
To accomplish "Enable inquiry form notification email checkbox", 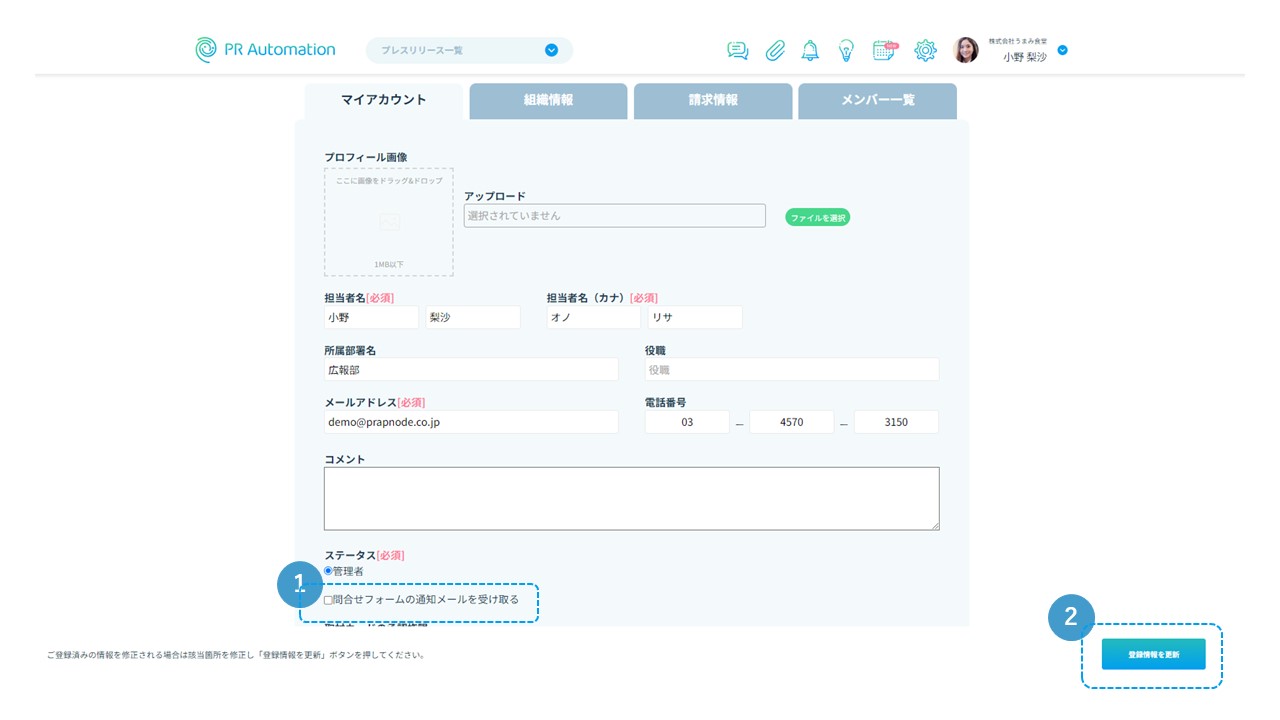I will click(x=328, y=600).
